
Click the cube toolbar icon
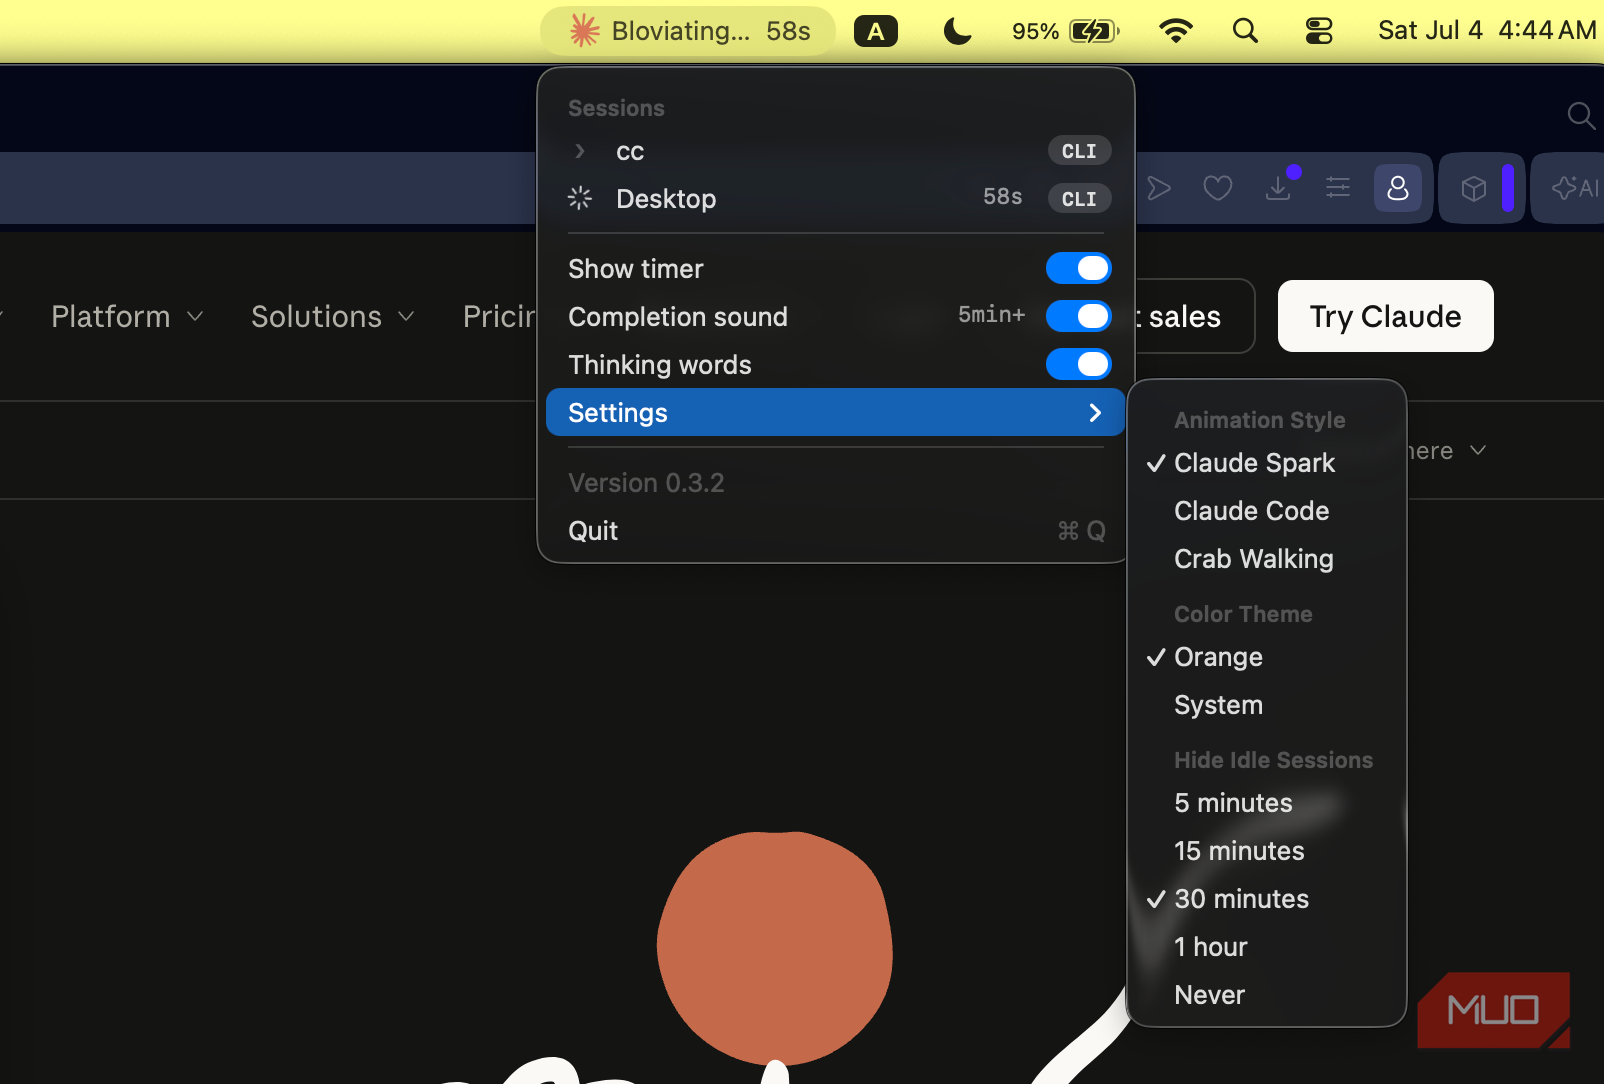click(1474, 188)
